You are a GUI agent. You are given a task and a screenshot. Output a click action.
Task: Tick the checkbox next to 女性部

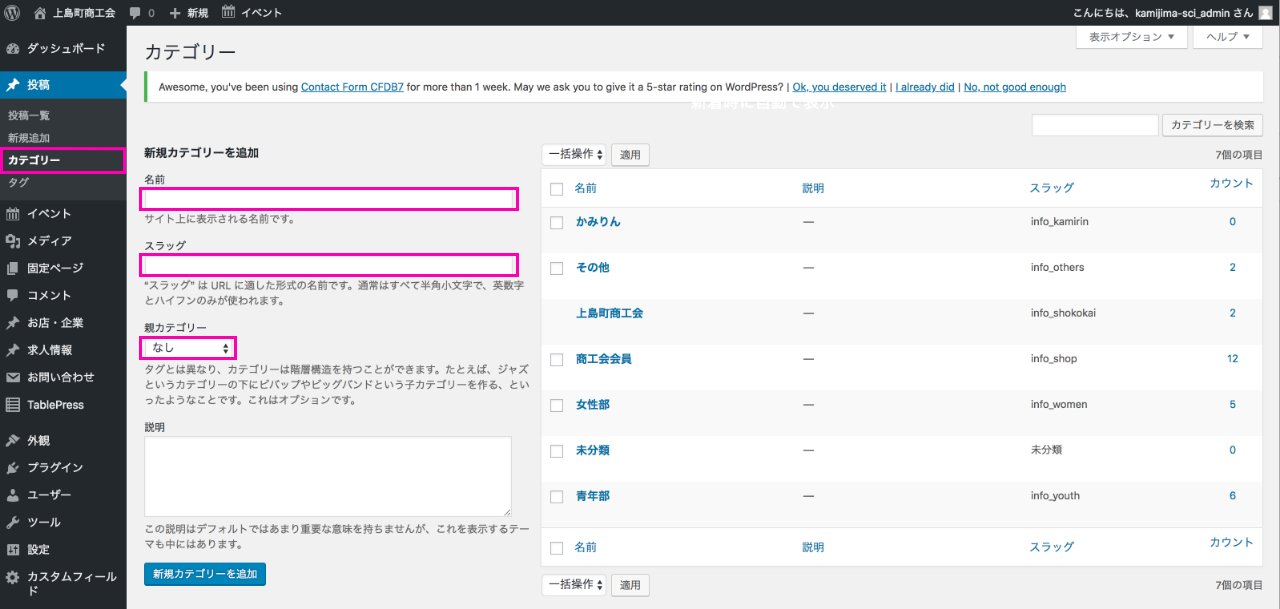[557, 405]
